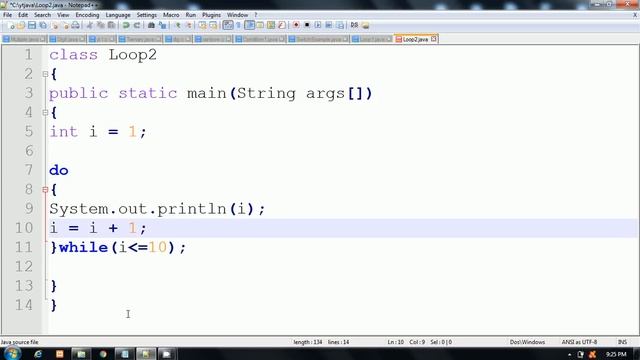Click the 'Ln : 10' status field
The image size is (640, 360).
tap(396, 342)
